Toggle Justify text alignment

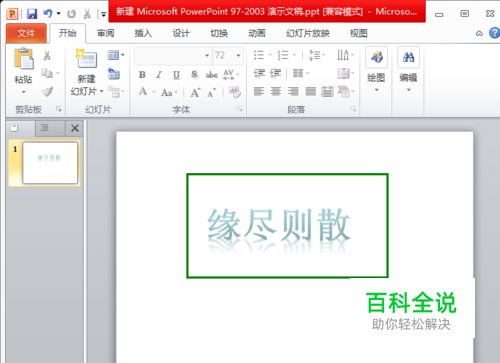click(311, 91)
